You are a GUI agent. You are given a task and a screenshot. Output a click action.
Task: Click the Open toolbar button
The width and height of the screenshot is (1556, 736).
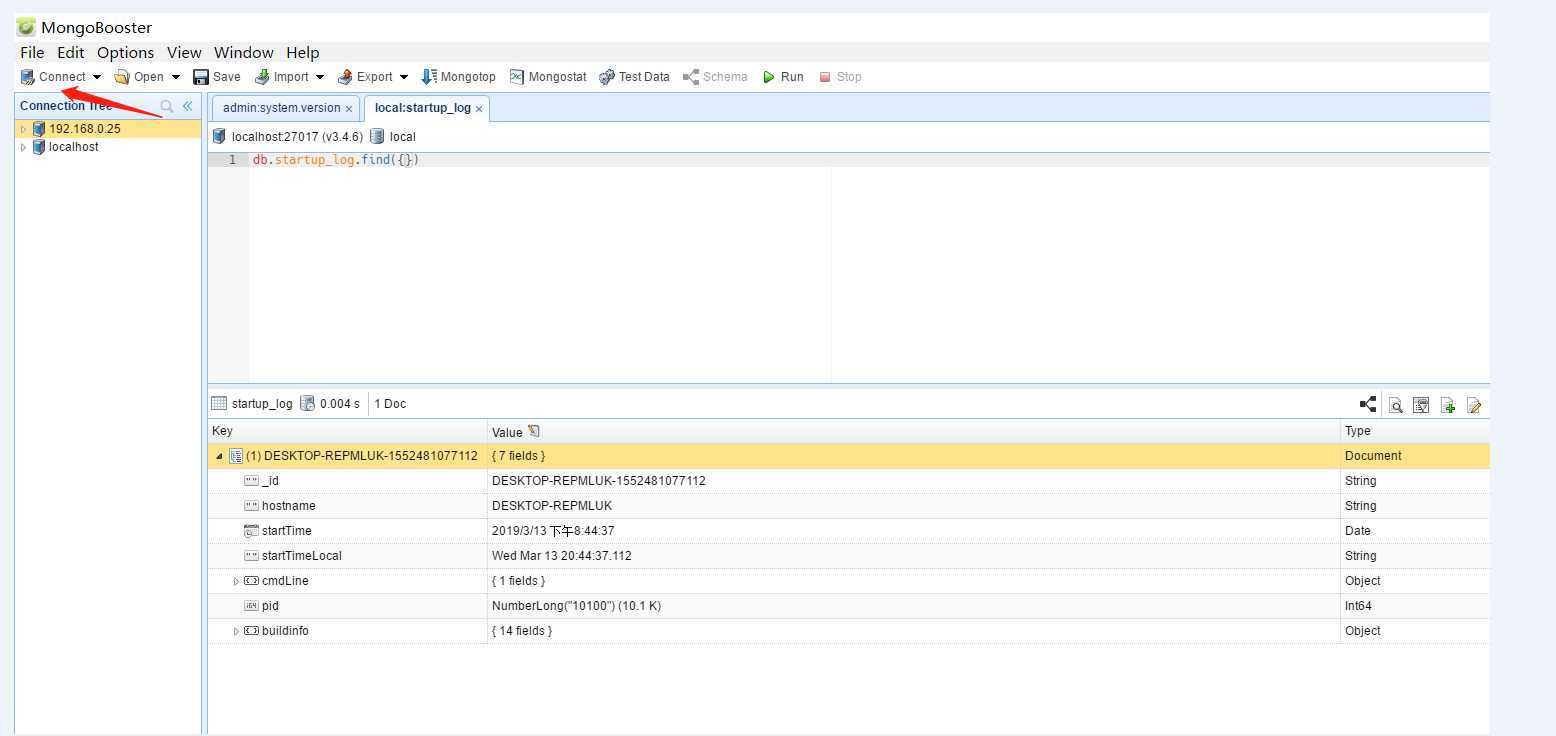click(x=139, y=77)
